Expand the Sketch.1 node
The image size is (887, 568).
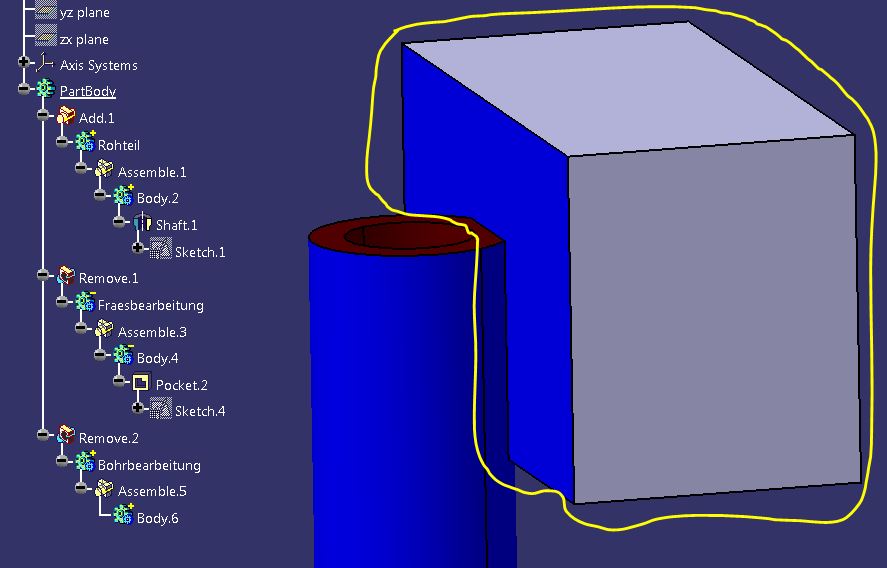coord(138,248)
